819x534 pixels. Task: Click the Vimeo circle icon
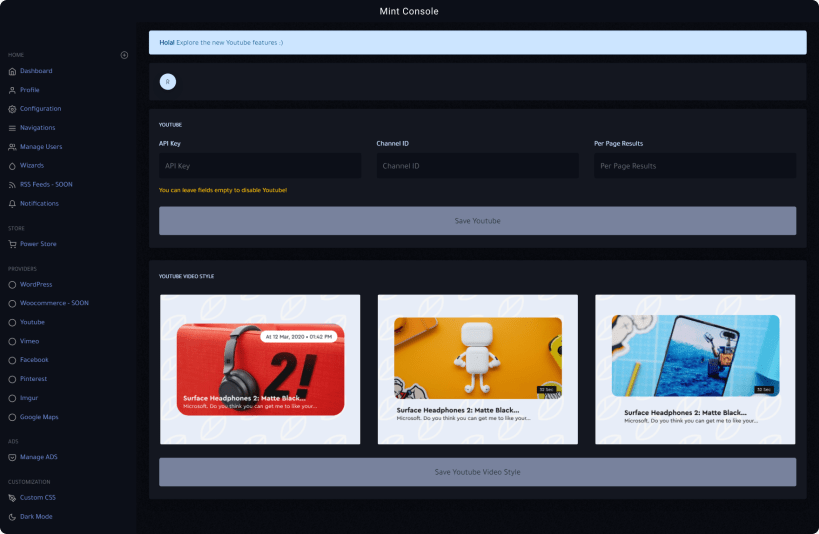12,342
